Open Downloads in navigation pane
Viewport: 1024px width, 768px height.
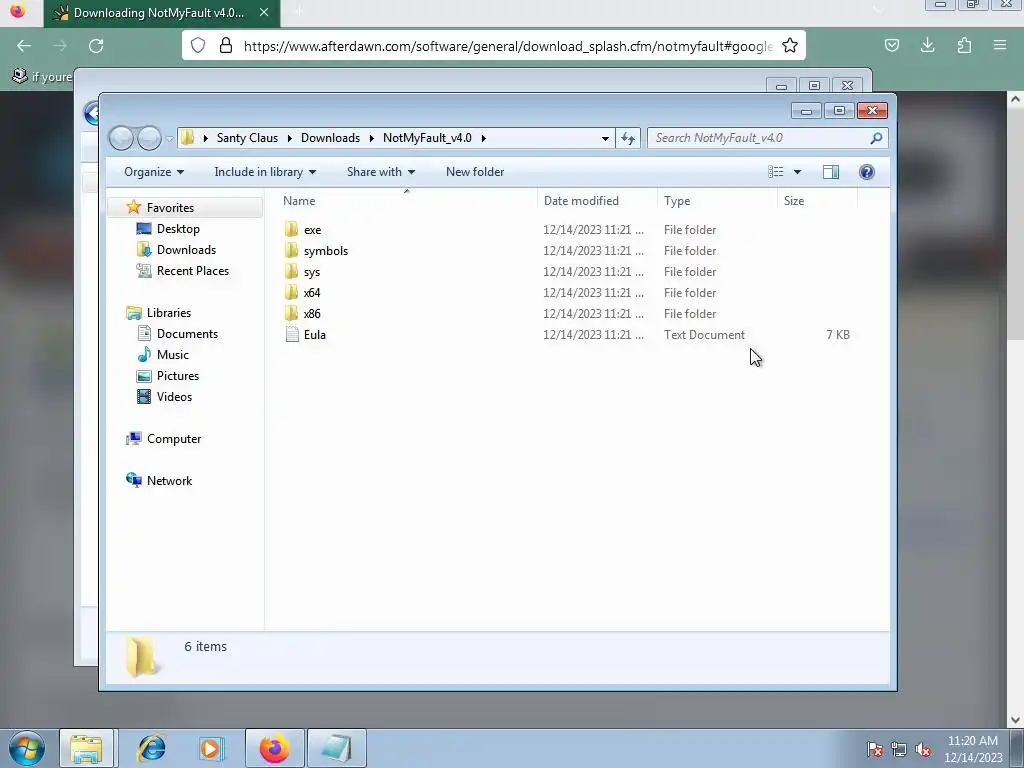click(185, 249)
